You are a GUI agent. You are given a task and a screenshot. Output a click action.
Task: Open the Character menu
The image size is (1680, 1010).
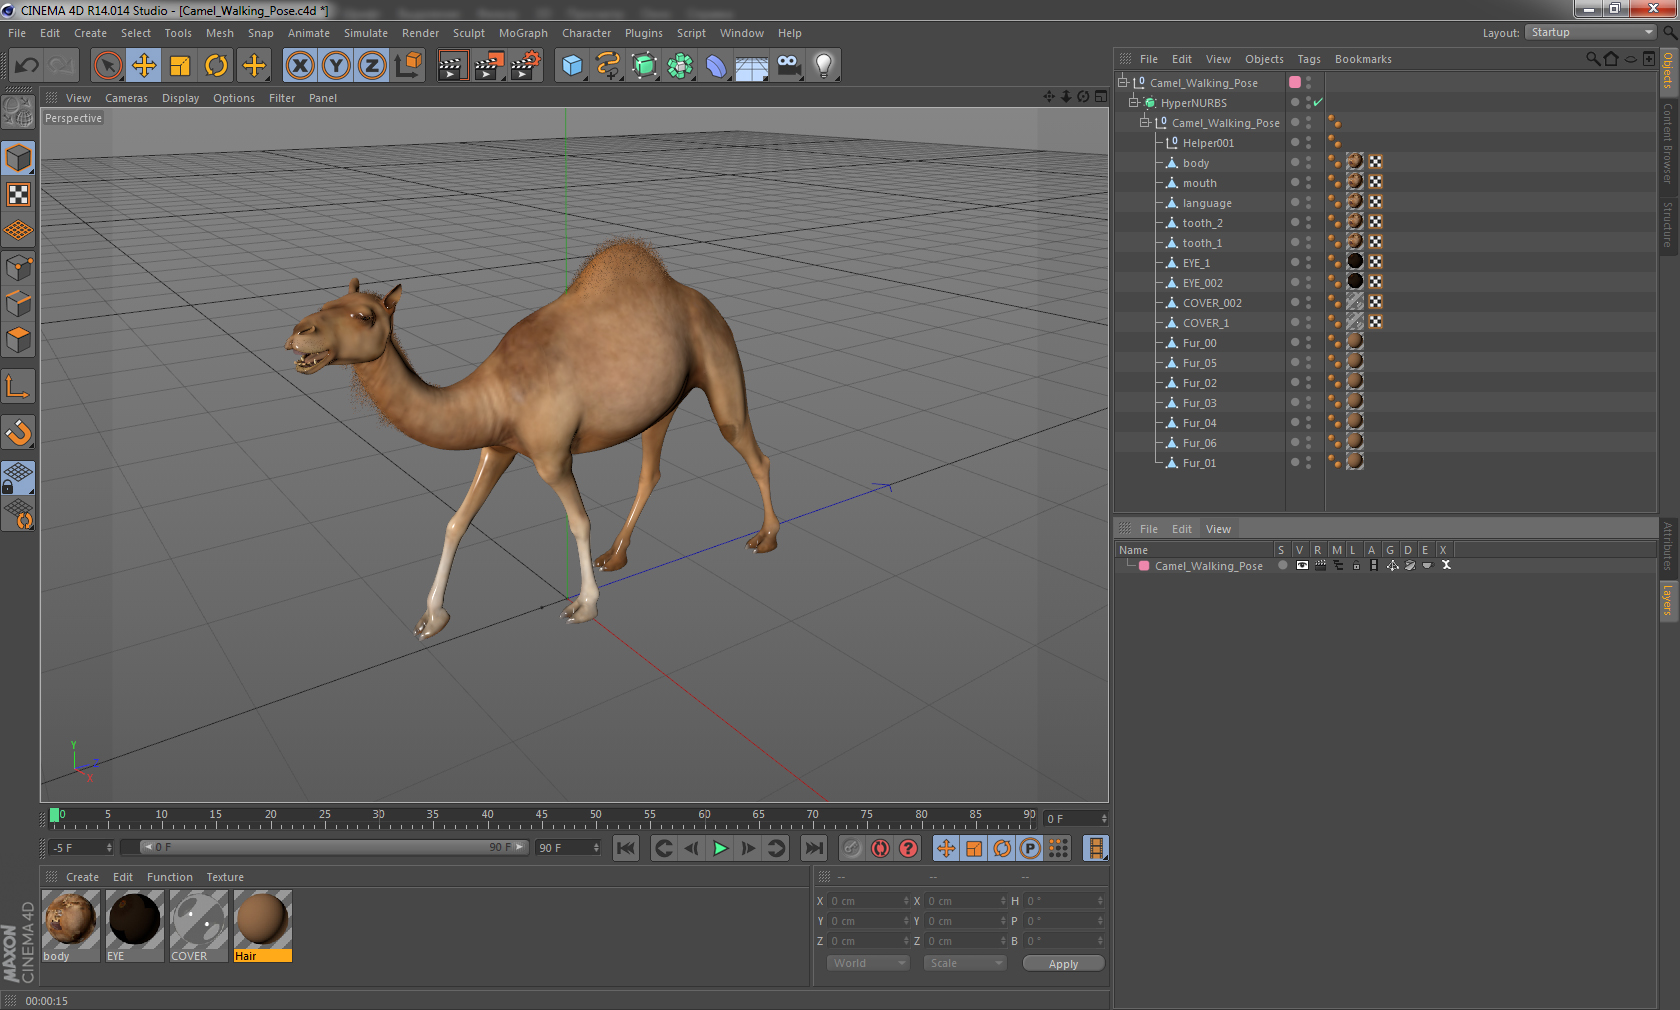pos(586,33)
